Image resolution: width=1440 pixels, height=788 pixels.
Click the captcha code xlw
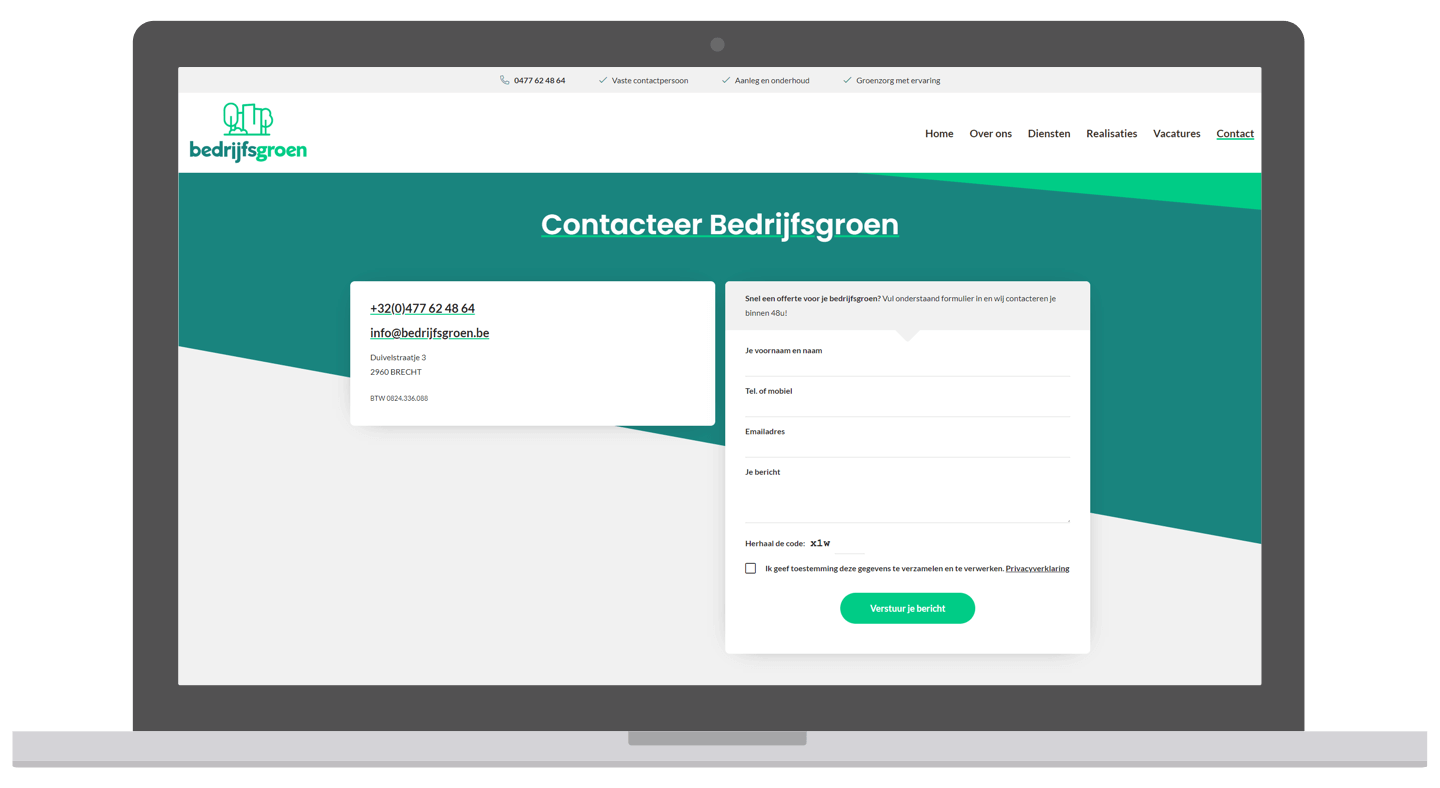(820, 543)
